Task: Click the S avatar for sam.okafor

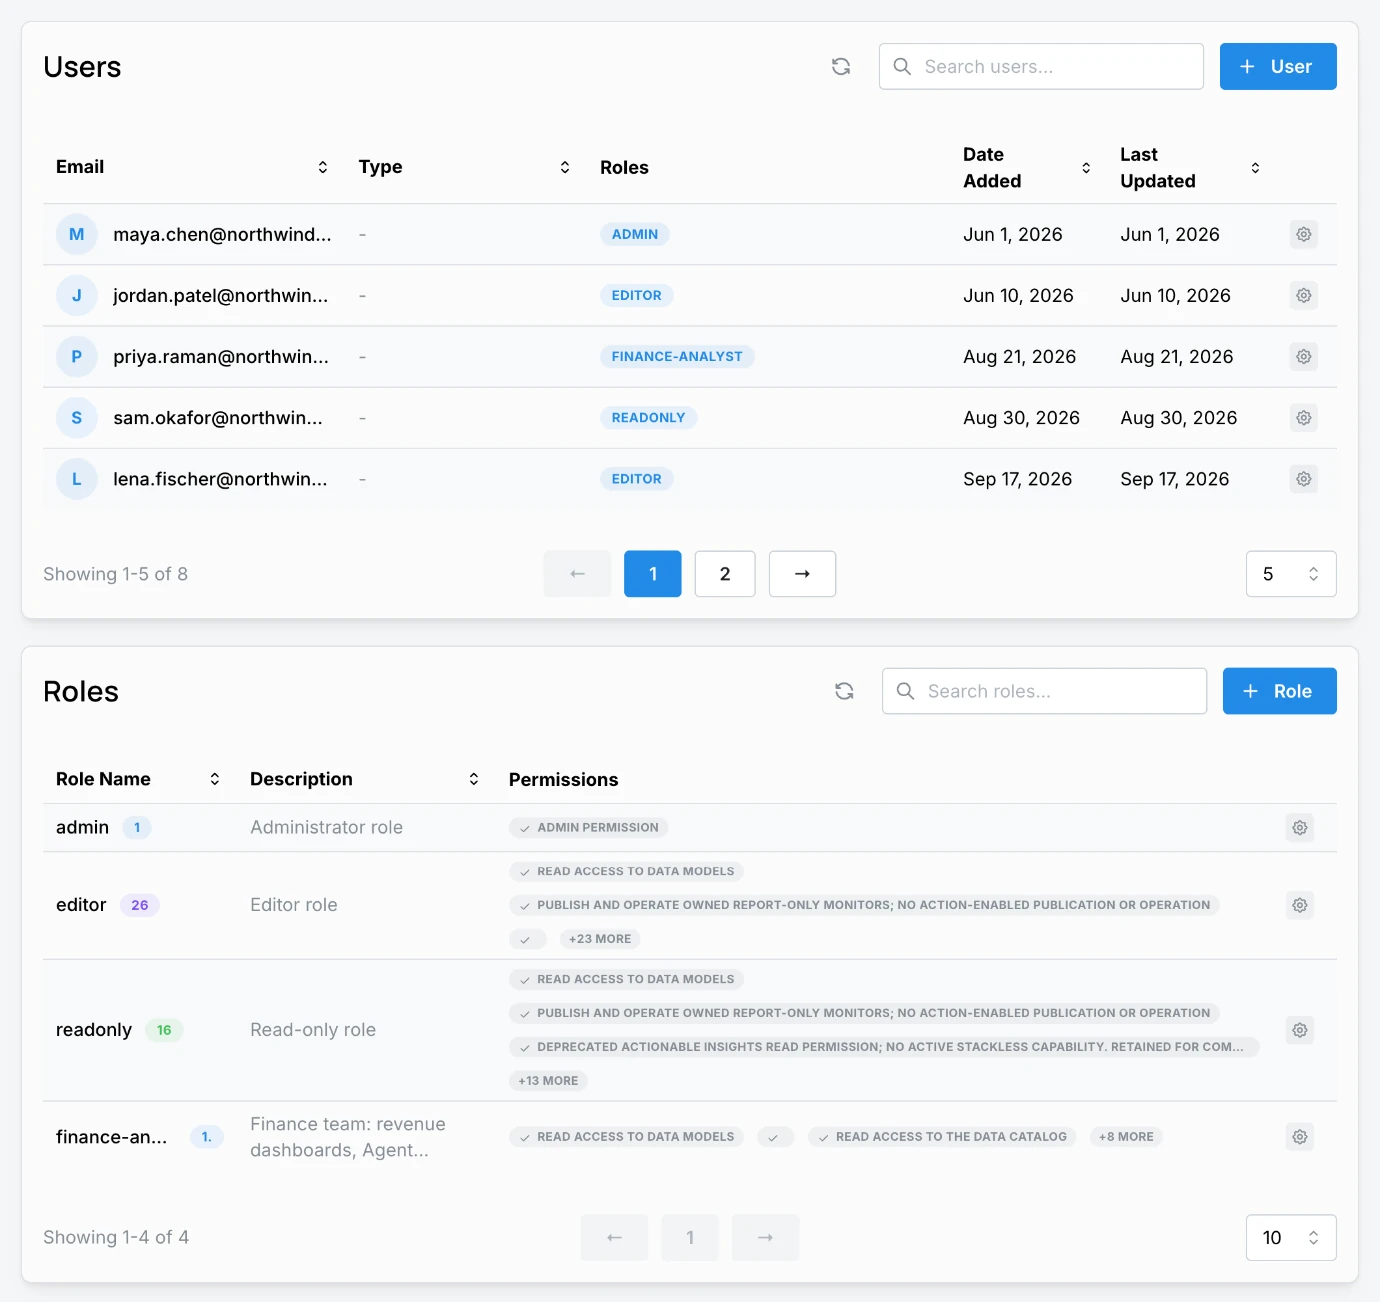Action: coord(77,417)
